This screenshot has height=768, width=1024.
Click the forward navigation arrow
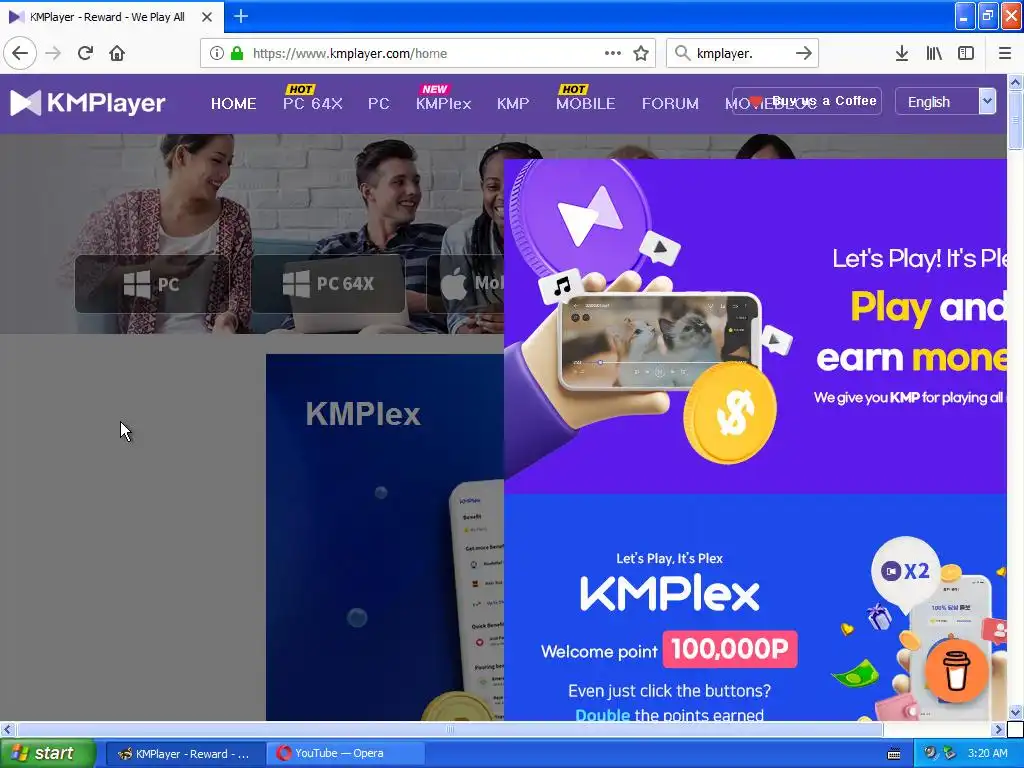53,53
